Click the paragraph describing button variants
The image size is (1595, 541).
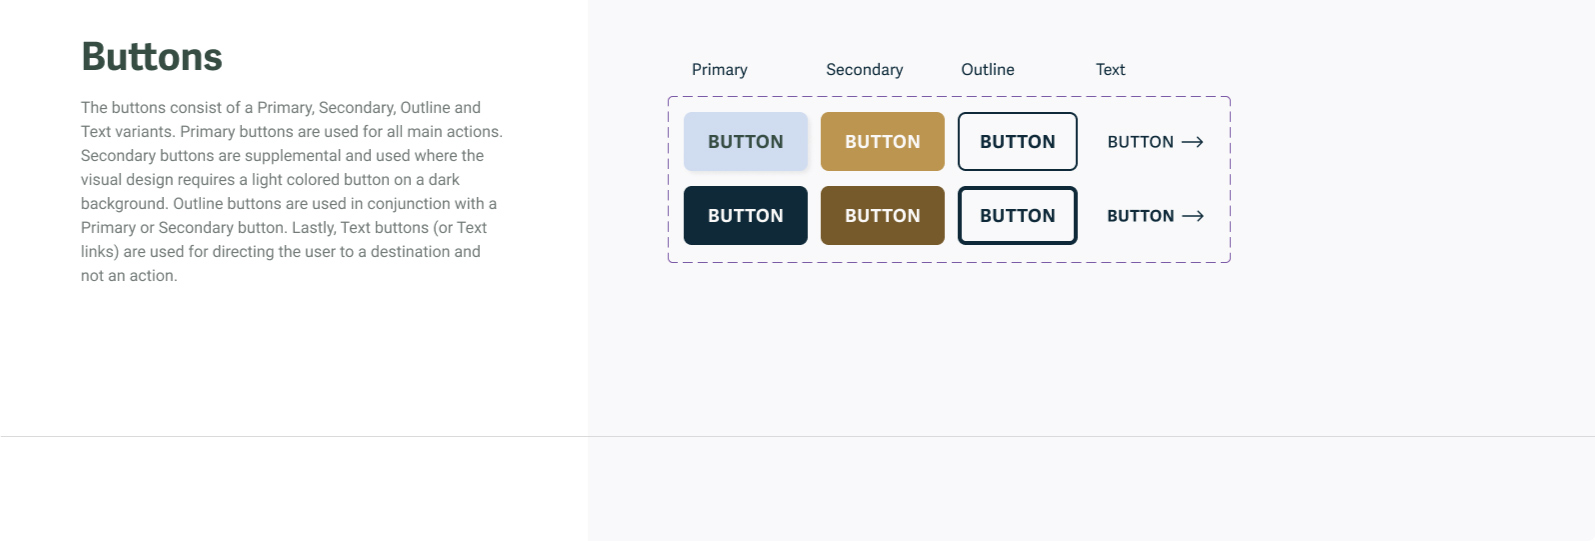pyautogui.click(x=290, y=191)
